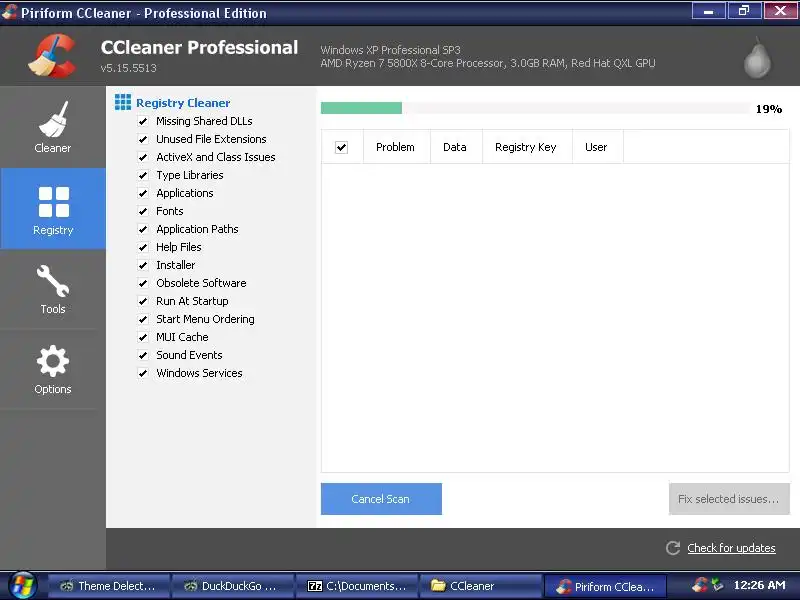Viewport: 800px width, 600px height.
Task: Disable Obsolete Software checkbox
Action: tap(143, 283)
